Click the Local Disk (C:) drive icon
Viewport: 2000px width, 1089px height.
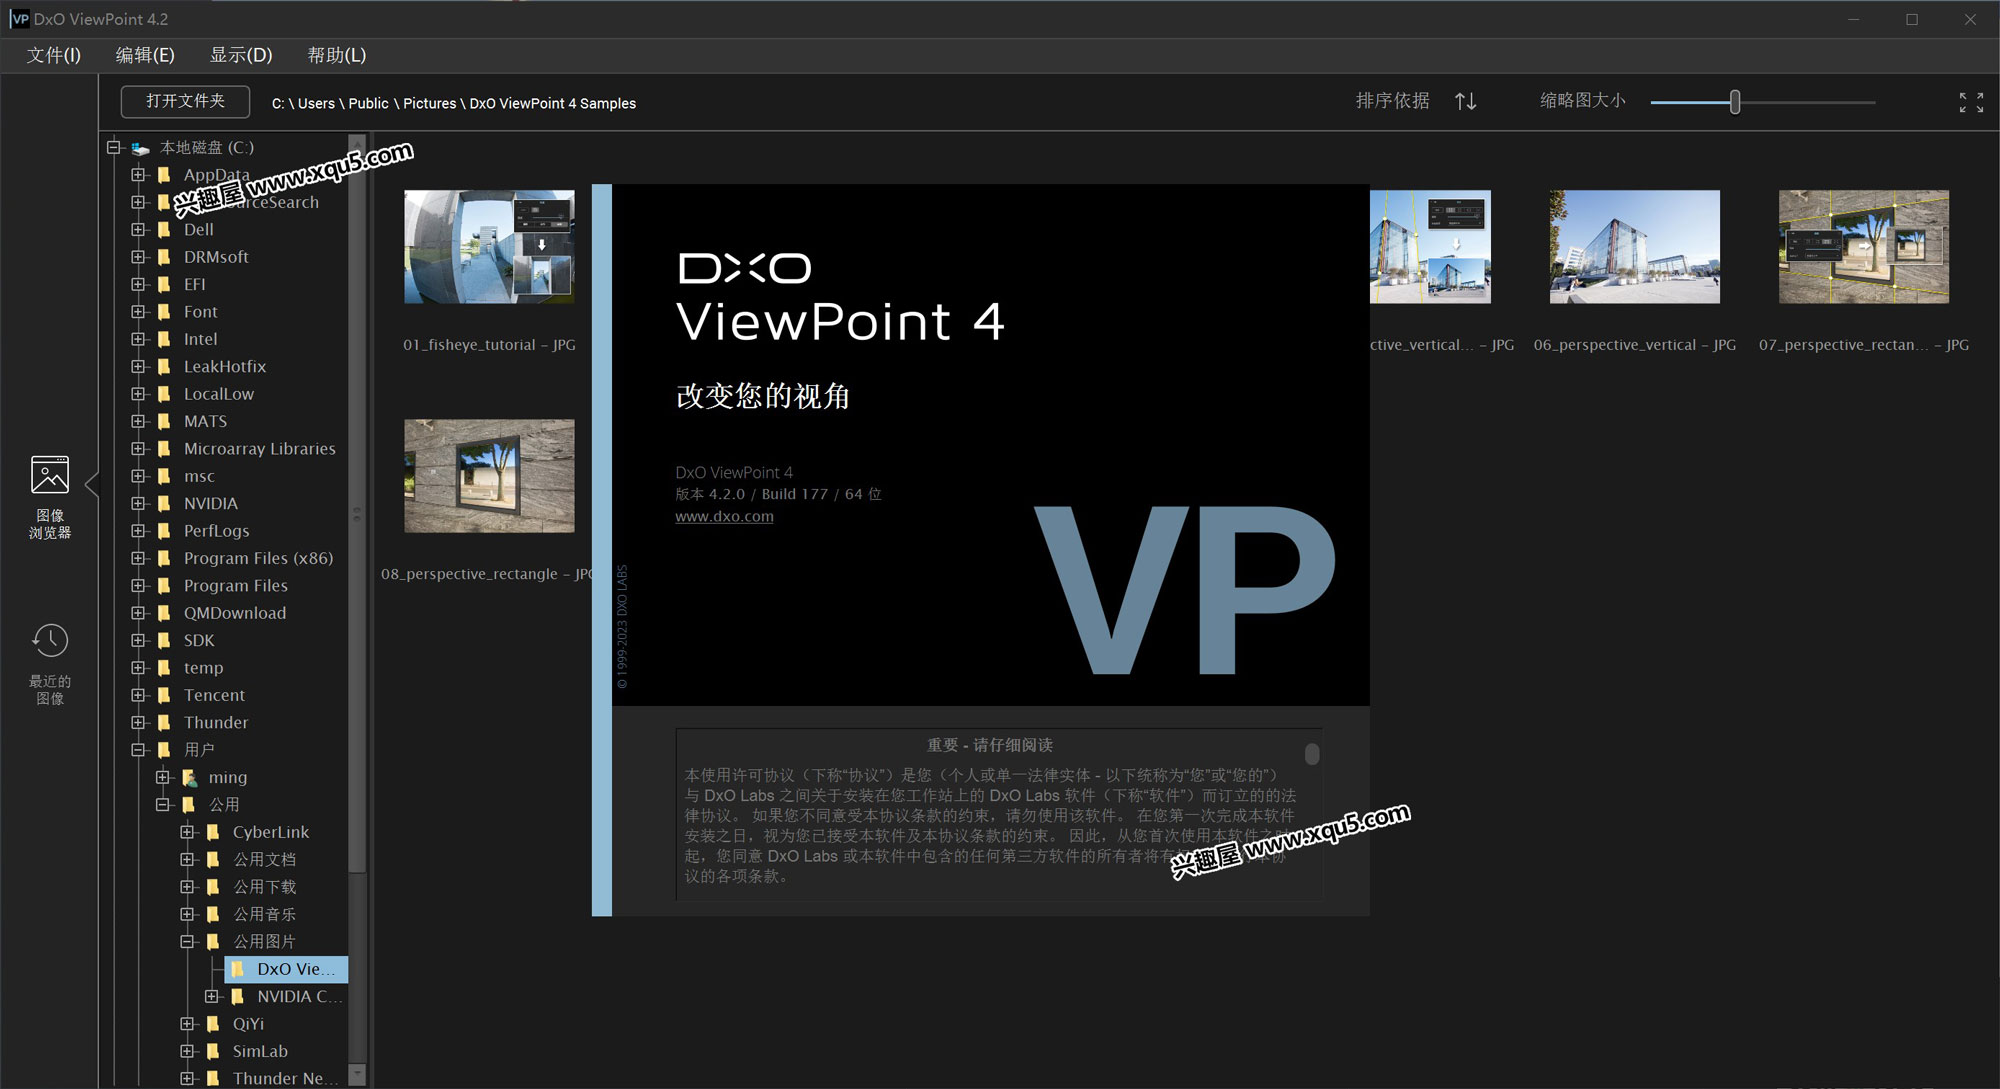[140, 148]
